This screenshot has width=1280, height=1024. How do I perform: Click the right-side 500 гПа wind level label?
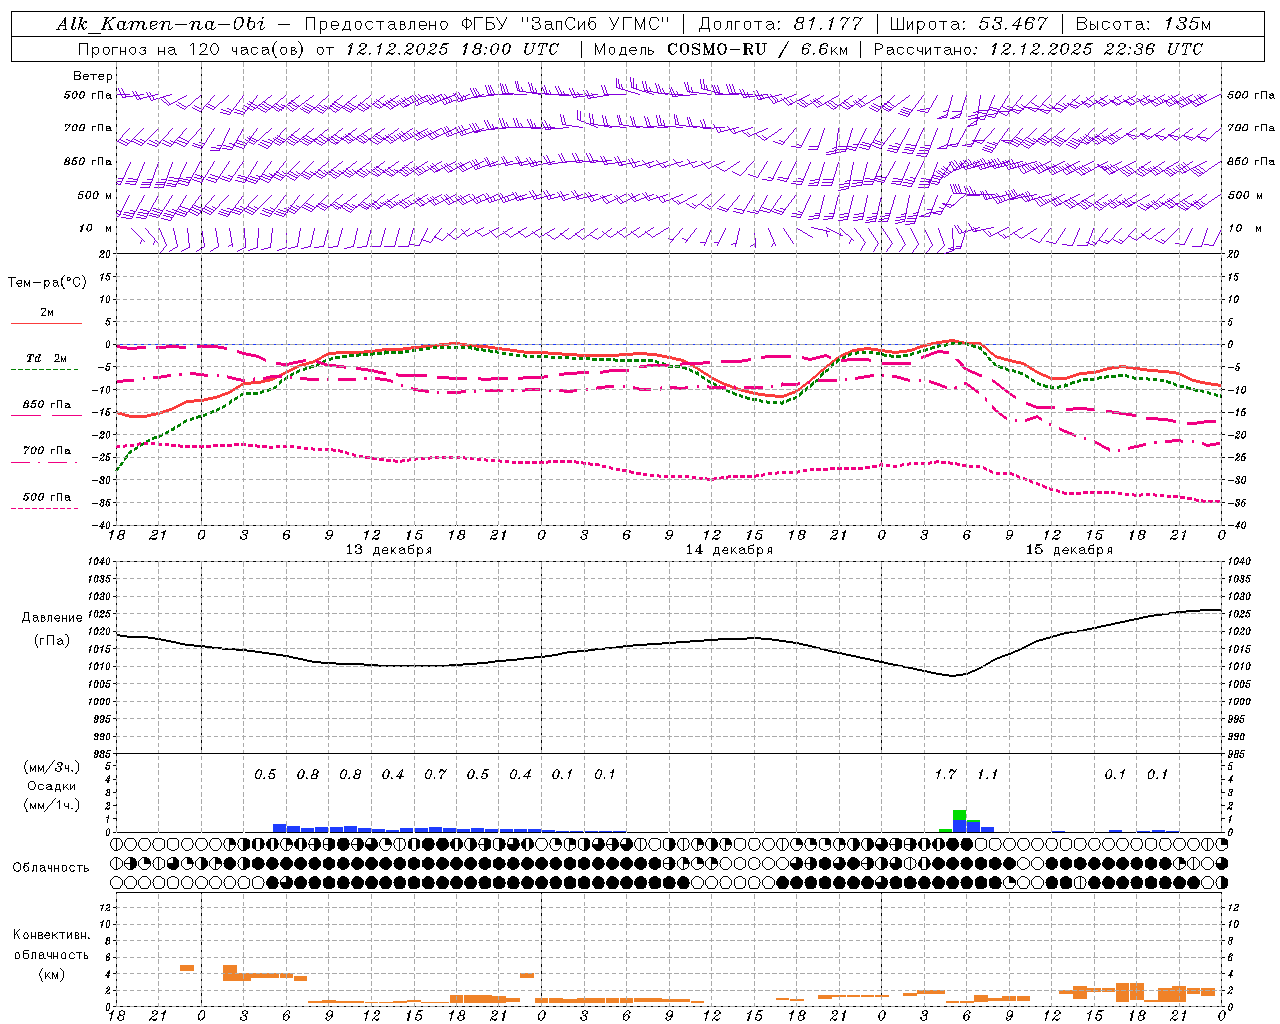click(1251, 95)
